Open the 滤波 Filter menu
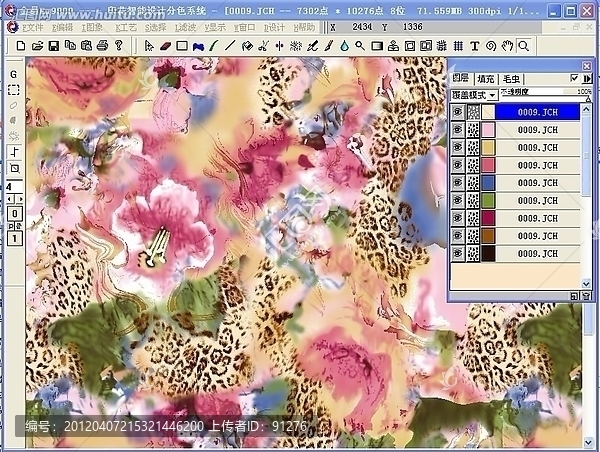600x452 pixels. point(186,28)
